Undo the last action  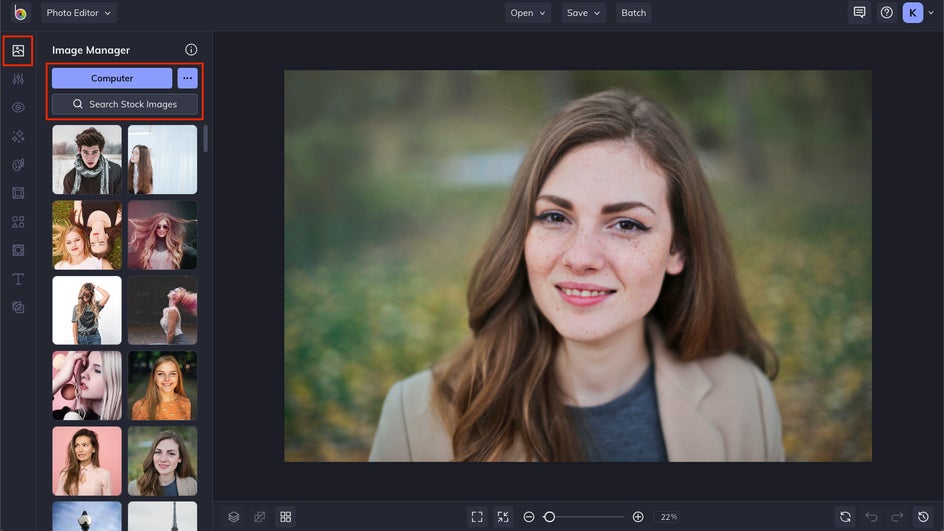pyautogui.click(x=871, y=517)
